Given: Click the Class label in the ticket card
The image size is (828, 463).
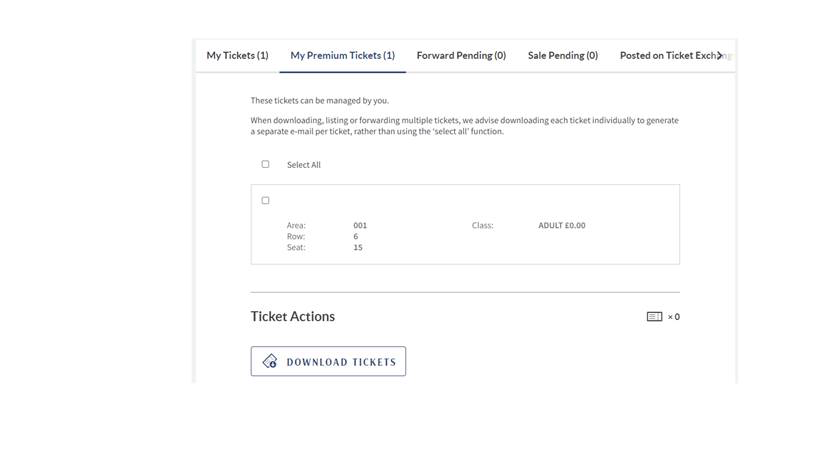Looking at the screenshot, I should point(482,226).
